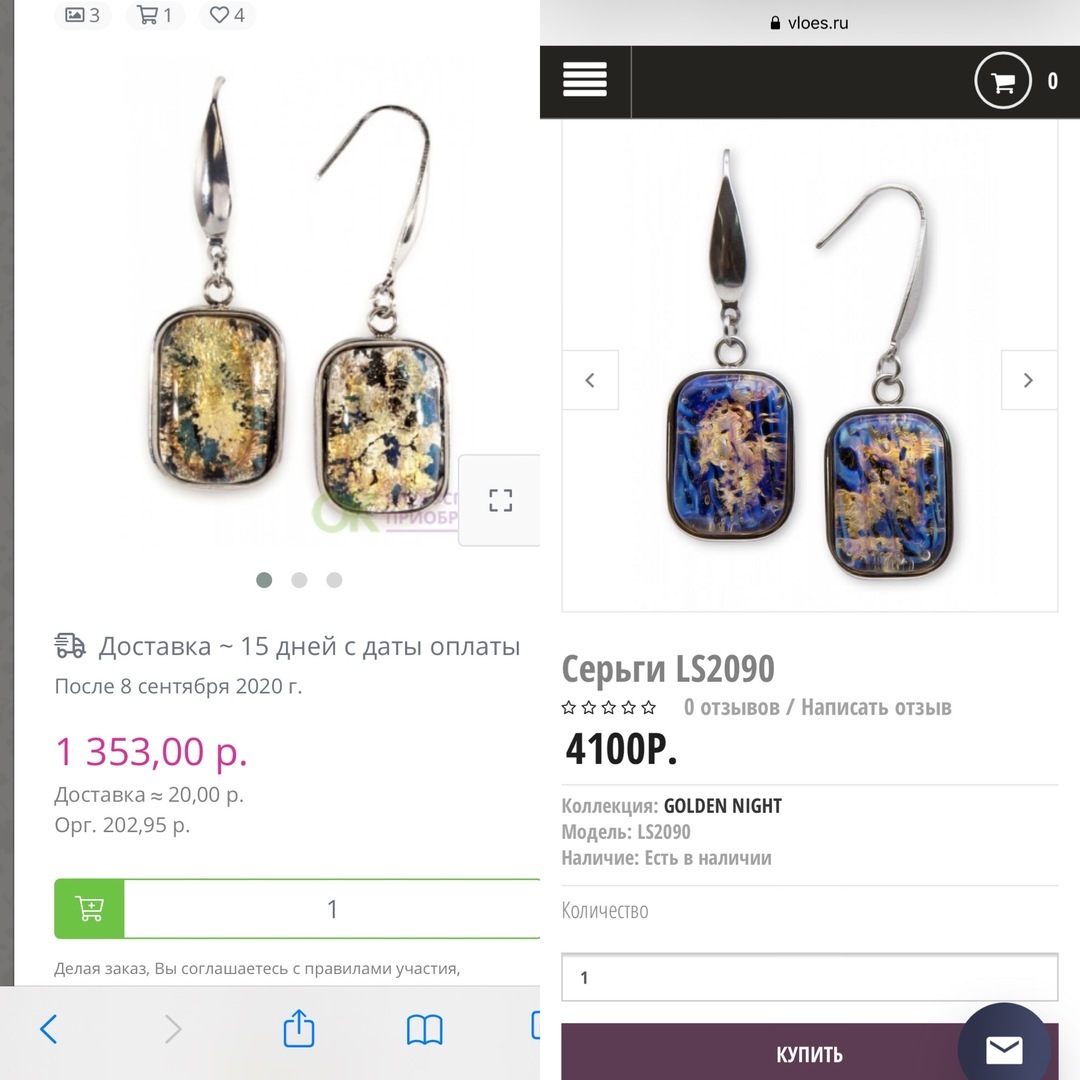Tap the cart count badge showing 1
Viewport: 1080px width, 1080px height.
tap(155, 15)
